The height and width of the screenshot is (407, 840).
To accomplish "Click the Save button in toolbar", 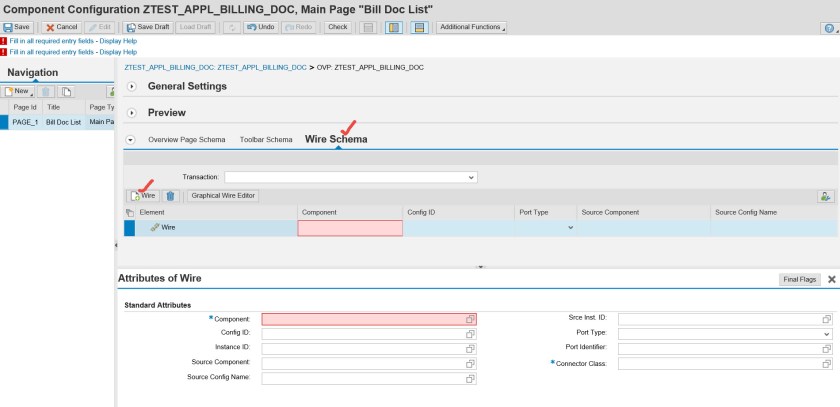I will click(x=17, y=27).
